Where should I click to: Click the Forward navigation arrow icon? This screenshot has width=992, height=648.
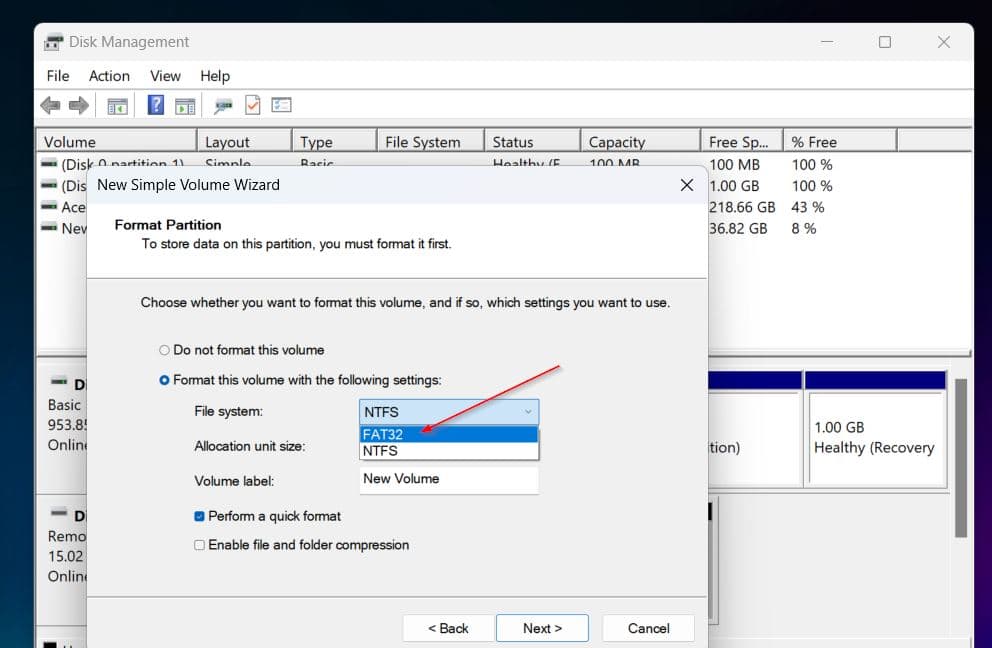click(77, 104)
